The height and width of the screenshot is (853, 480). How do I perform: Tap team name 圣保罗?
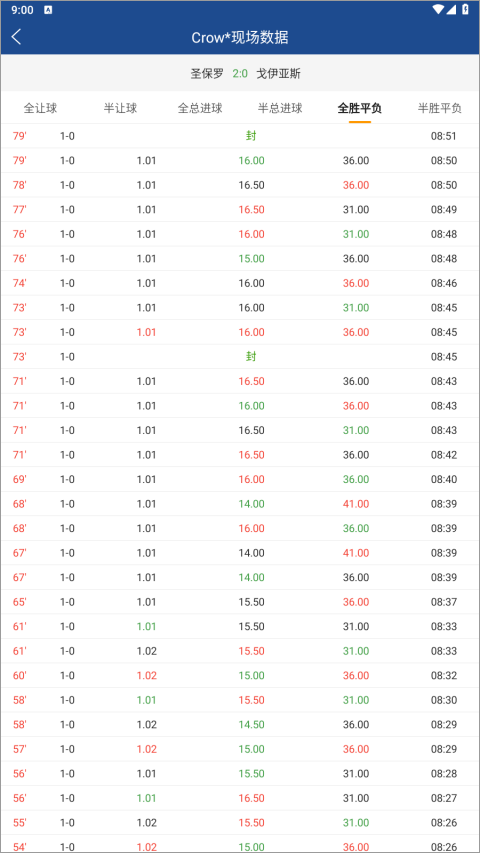click(207, 73)
